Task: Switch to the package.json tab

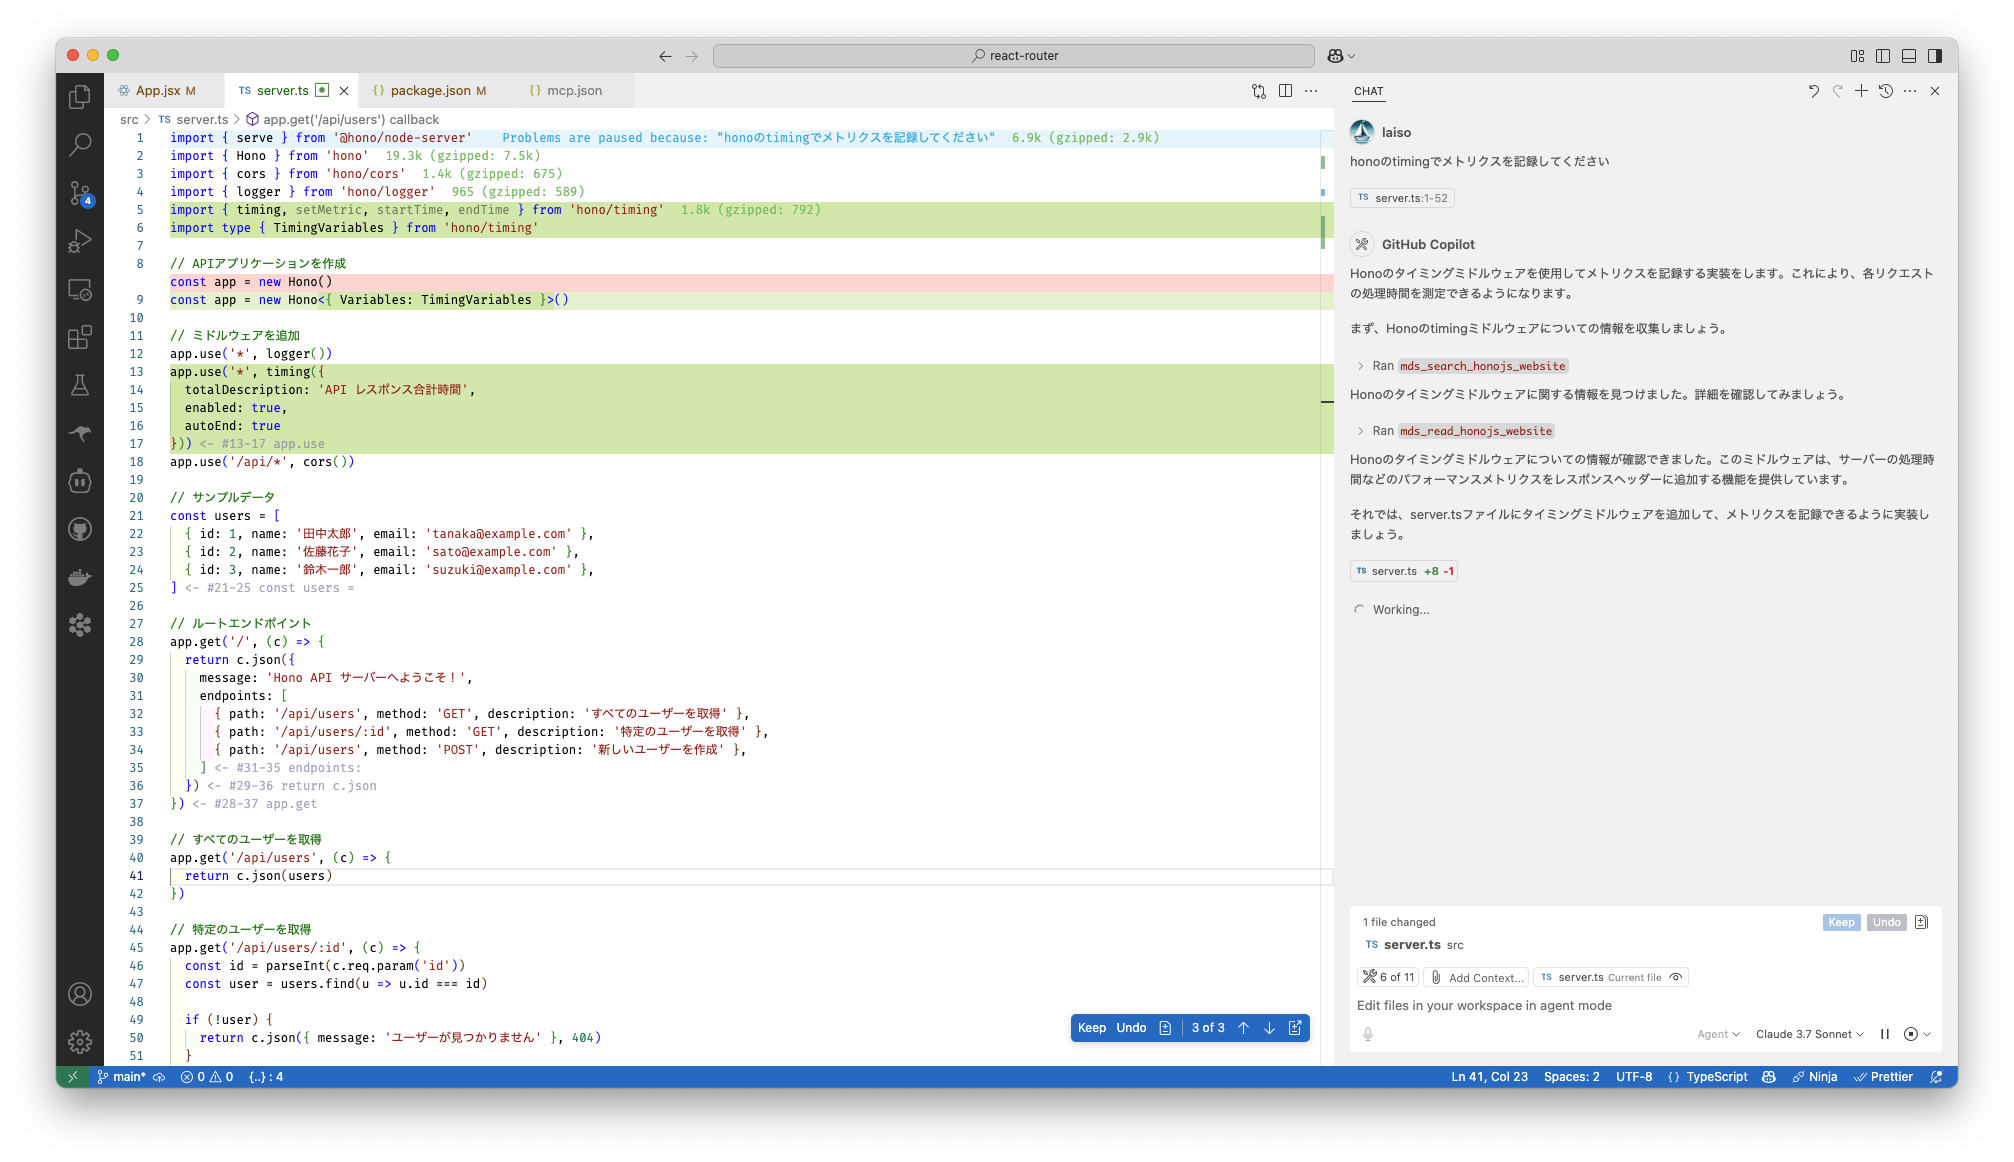Action: pyautogui.click(x=430, y=91)
